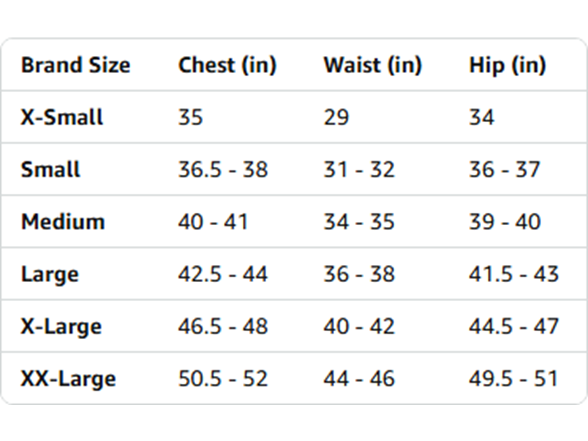Click the Small hip value 36 - 37
This screenshot has width=588, height=441.
click(x=504, y=169)
